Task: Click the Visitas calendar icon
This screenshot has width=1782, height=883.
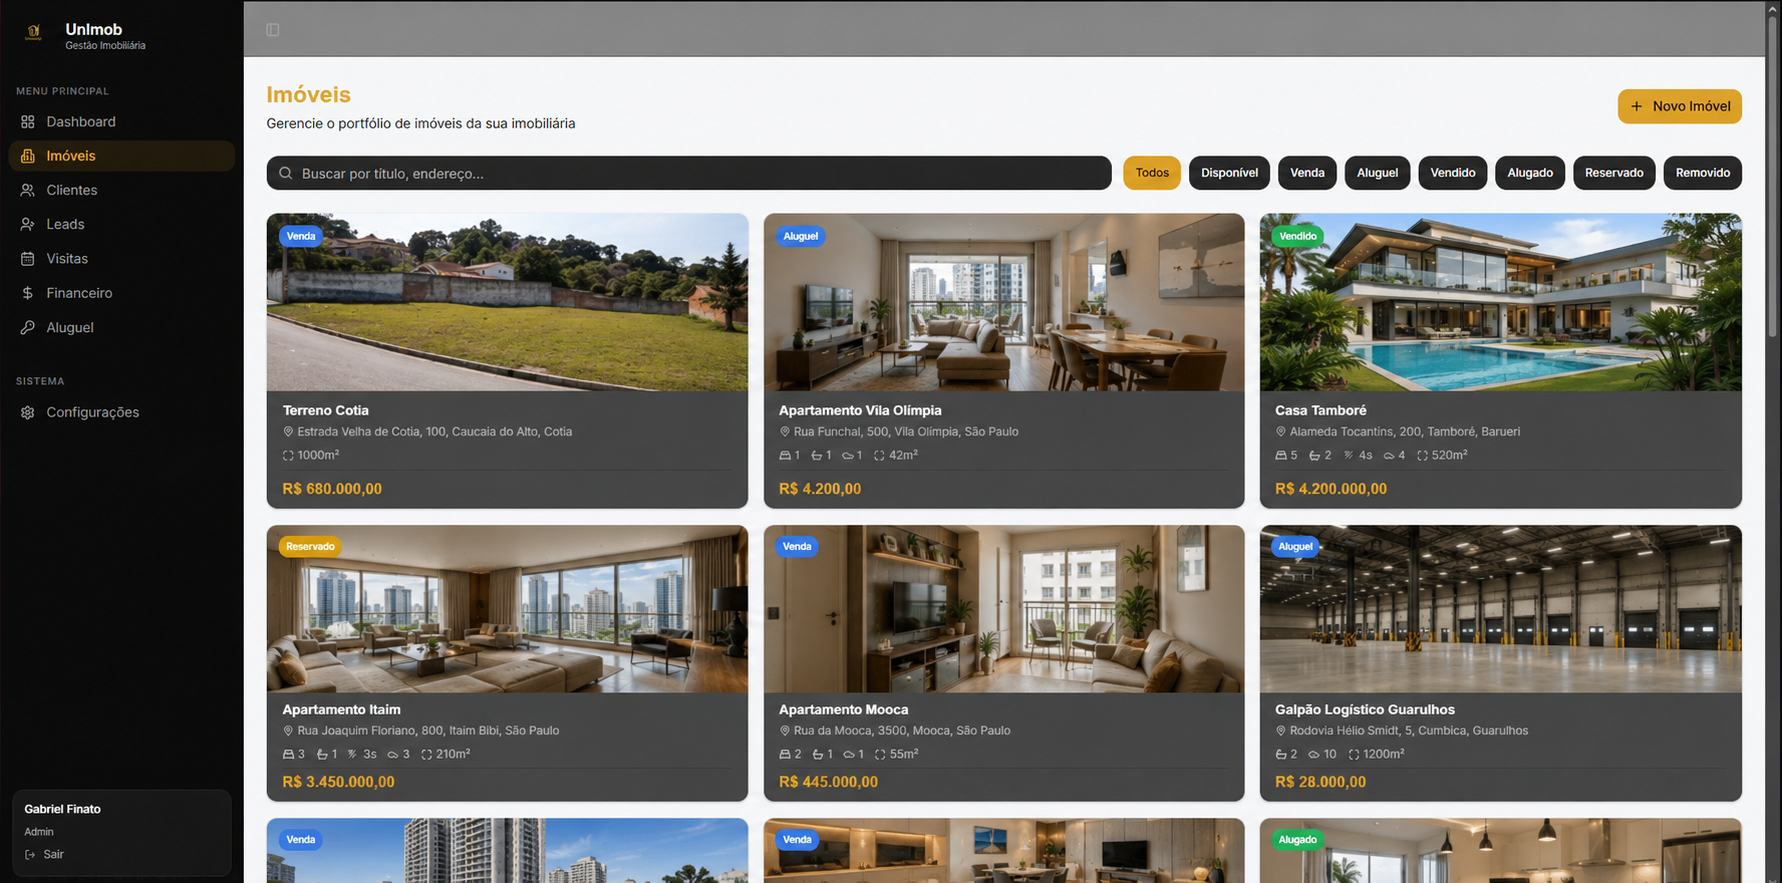Action: point(28,259)
